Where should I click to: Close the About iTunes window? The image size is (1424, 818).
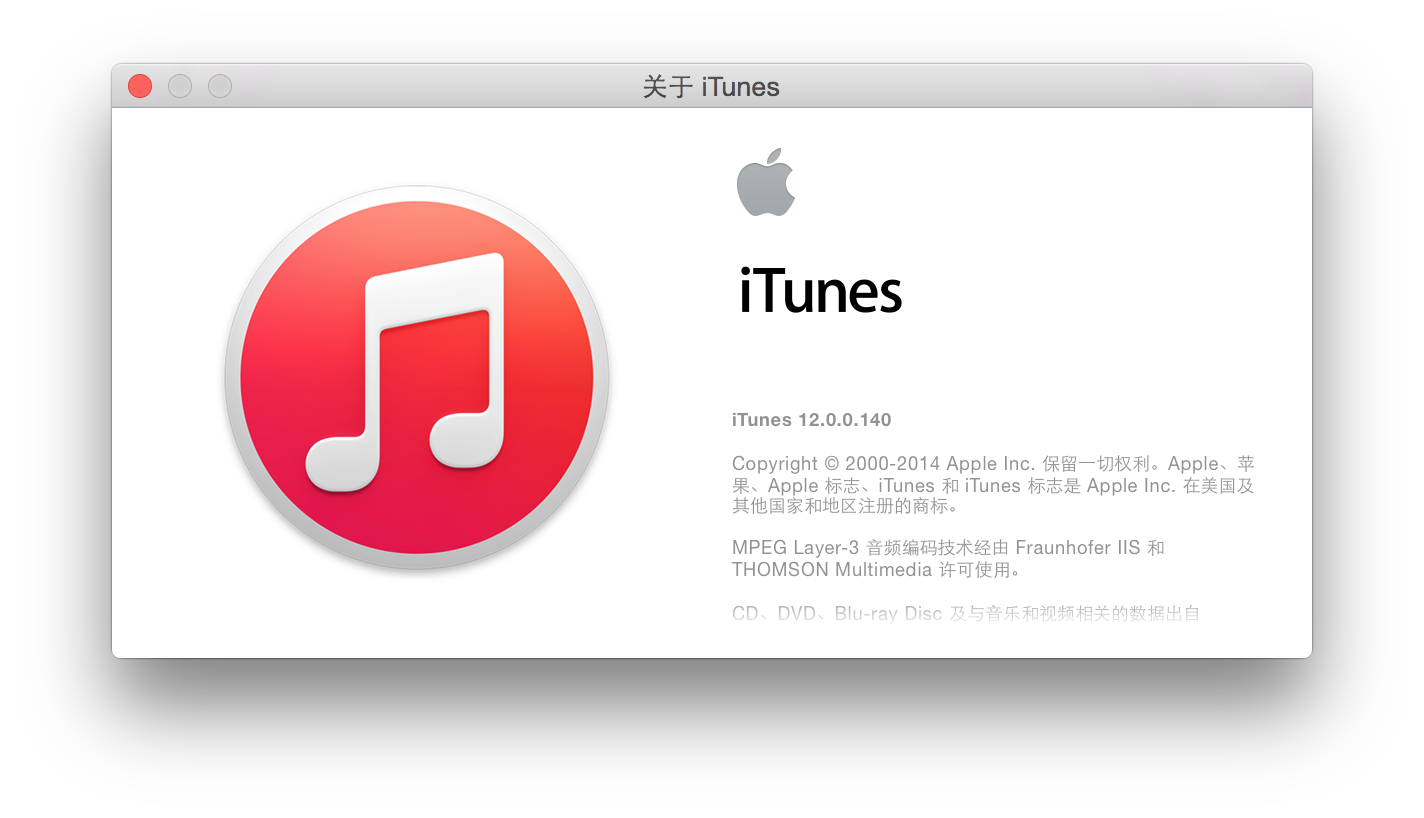coord(139,86)
